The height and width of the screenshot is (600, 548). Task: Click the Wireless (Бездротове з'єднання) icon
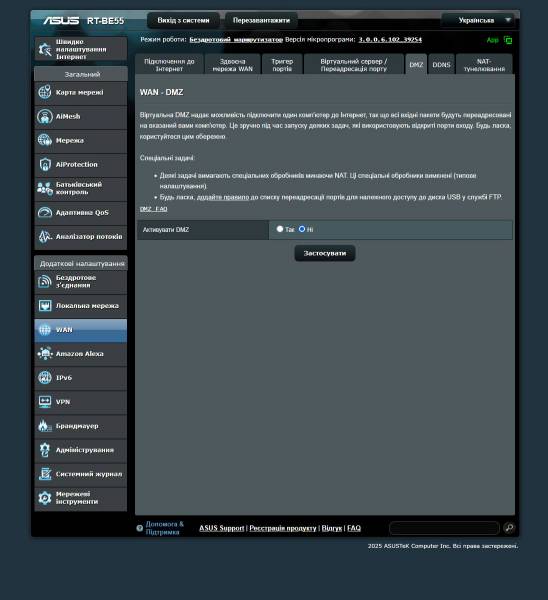(45, 282)
